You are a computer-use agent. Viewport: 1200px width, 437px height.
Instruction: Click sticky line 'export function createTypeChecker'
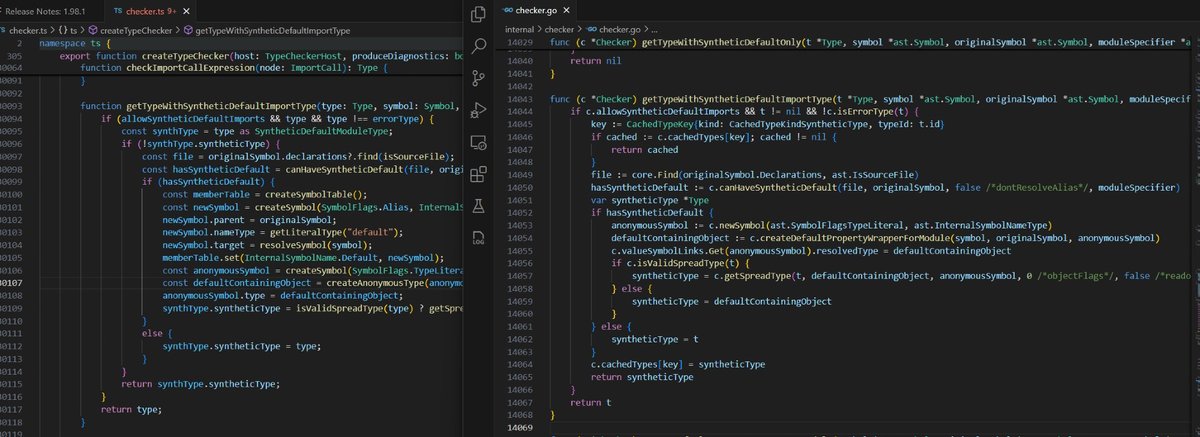pos(261,56)
